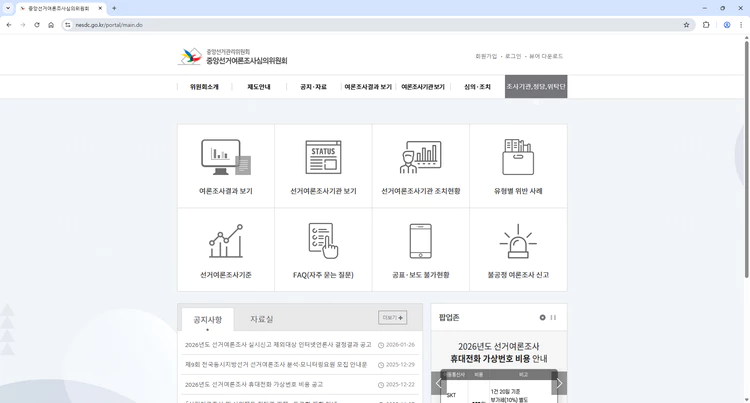This screenshot has height=403, width=750.
Task: Open the 심의·조치 menu
Action: click(x=477, y=87)
